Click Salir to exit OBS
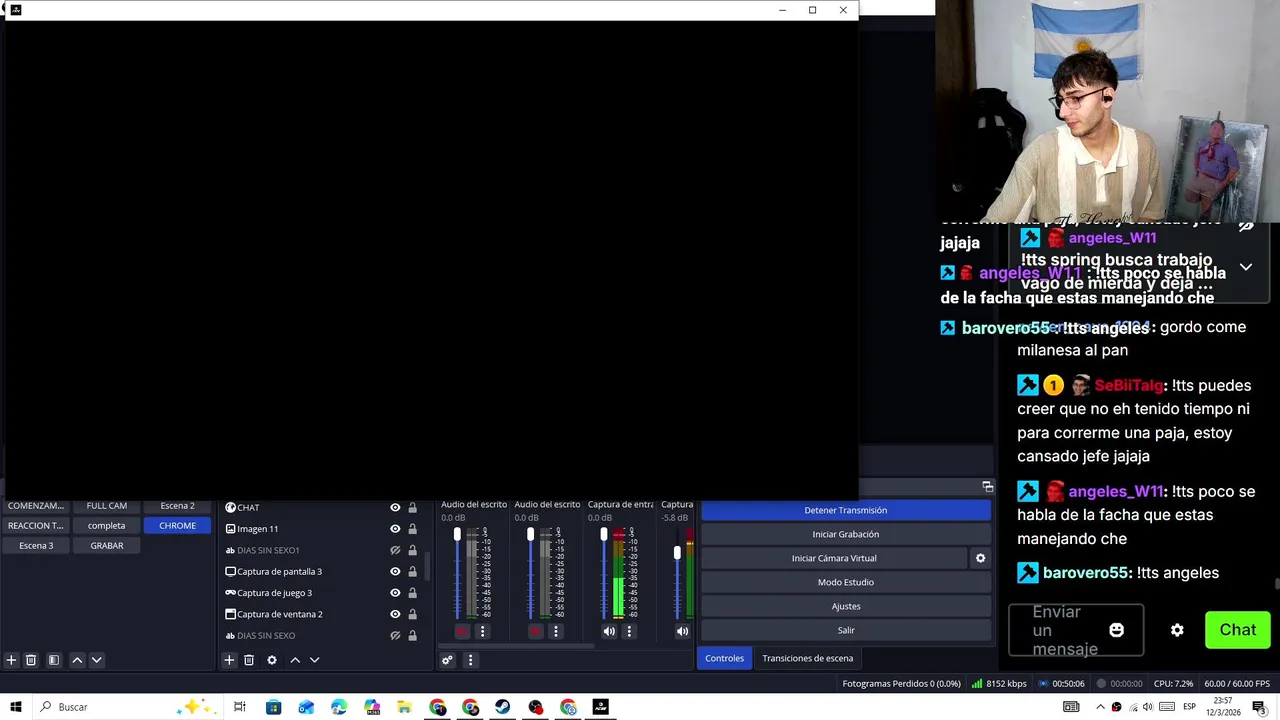 pyautogui.click(x=846, y=630)
